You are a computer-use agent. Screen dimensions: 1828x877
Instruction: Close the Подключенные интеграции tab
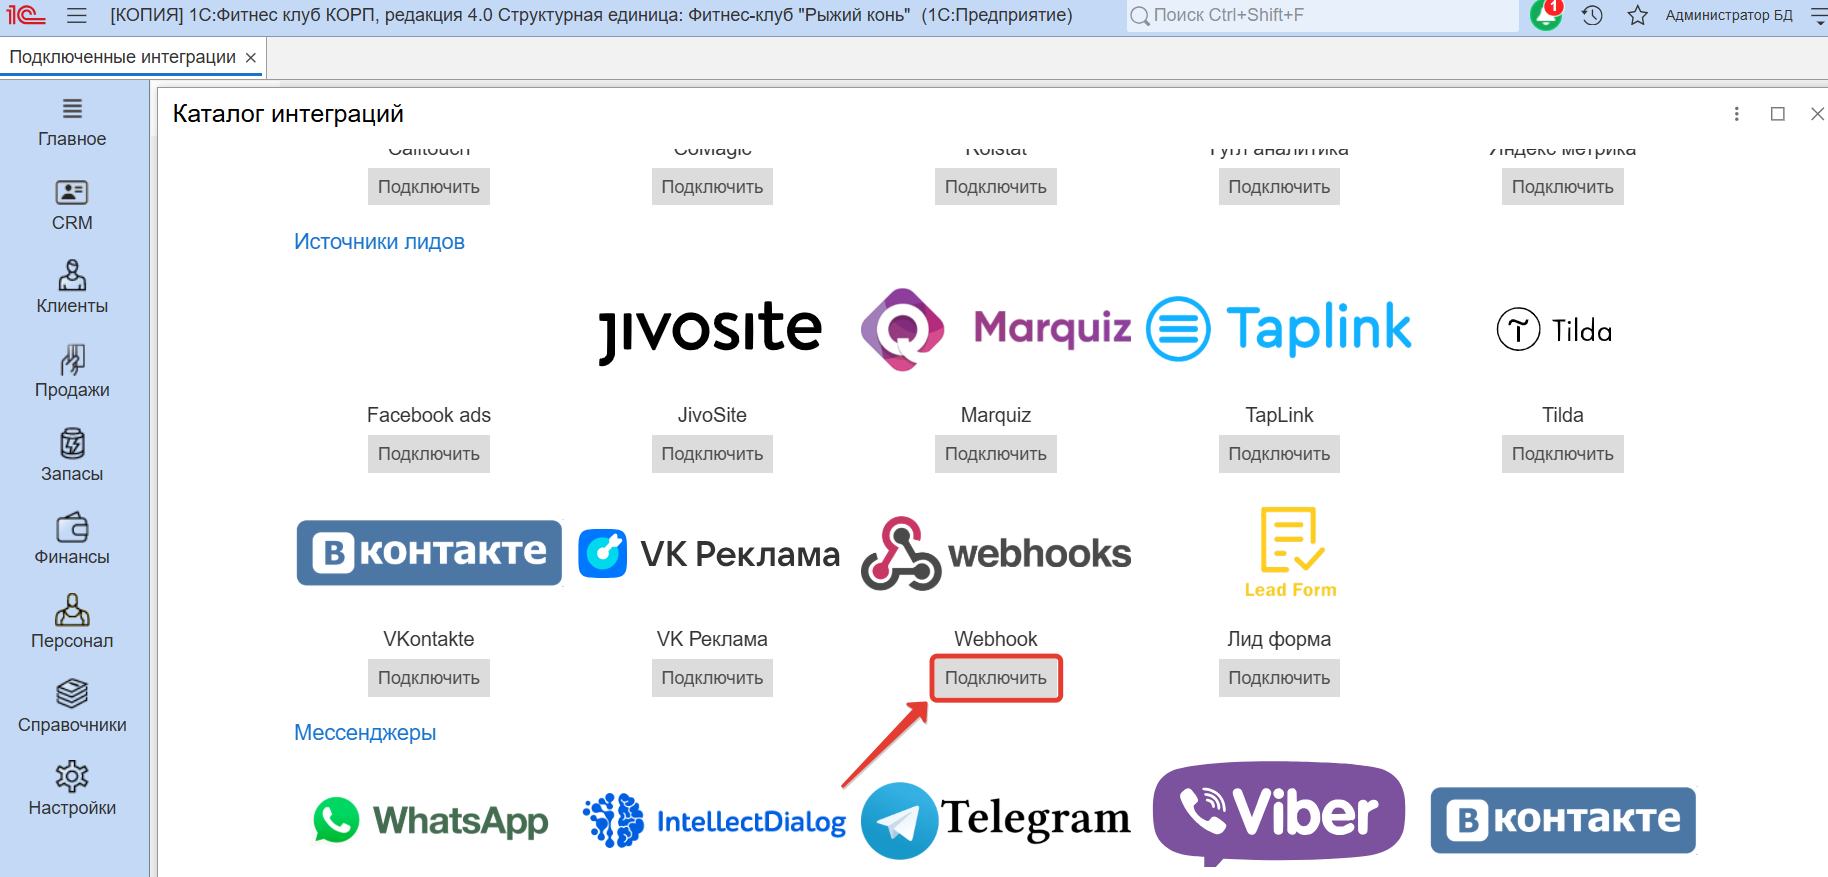251,58
